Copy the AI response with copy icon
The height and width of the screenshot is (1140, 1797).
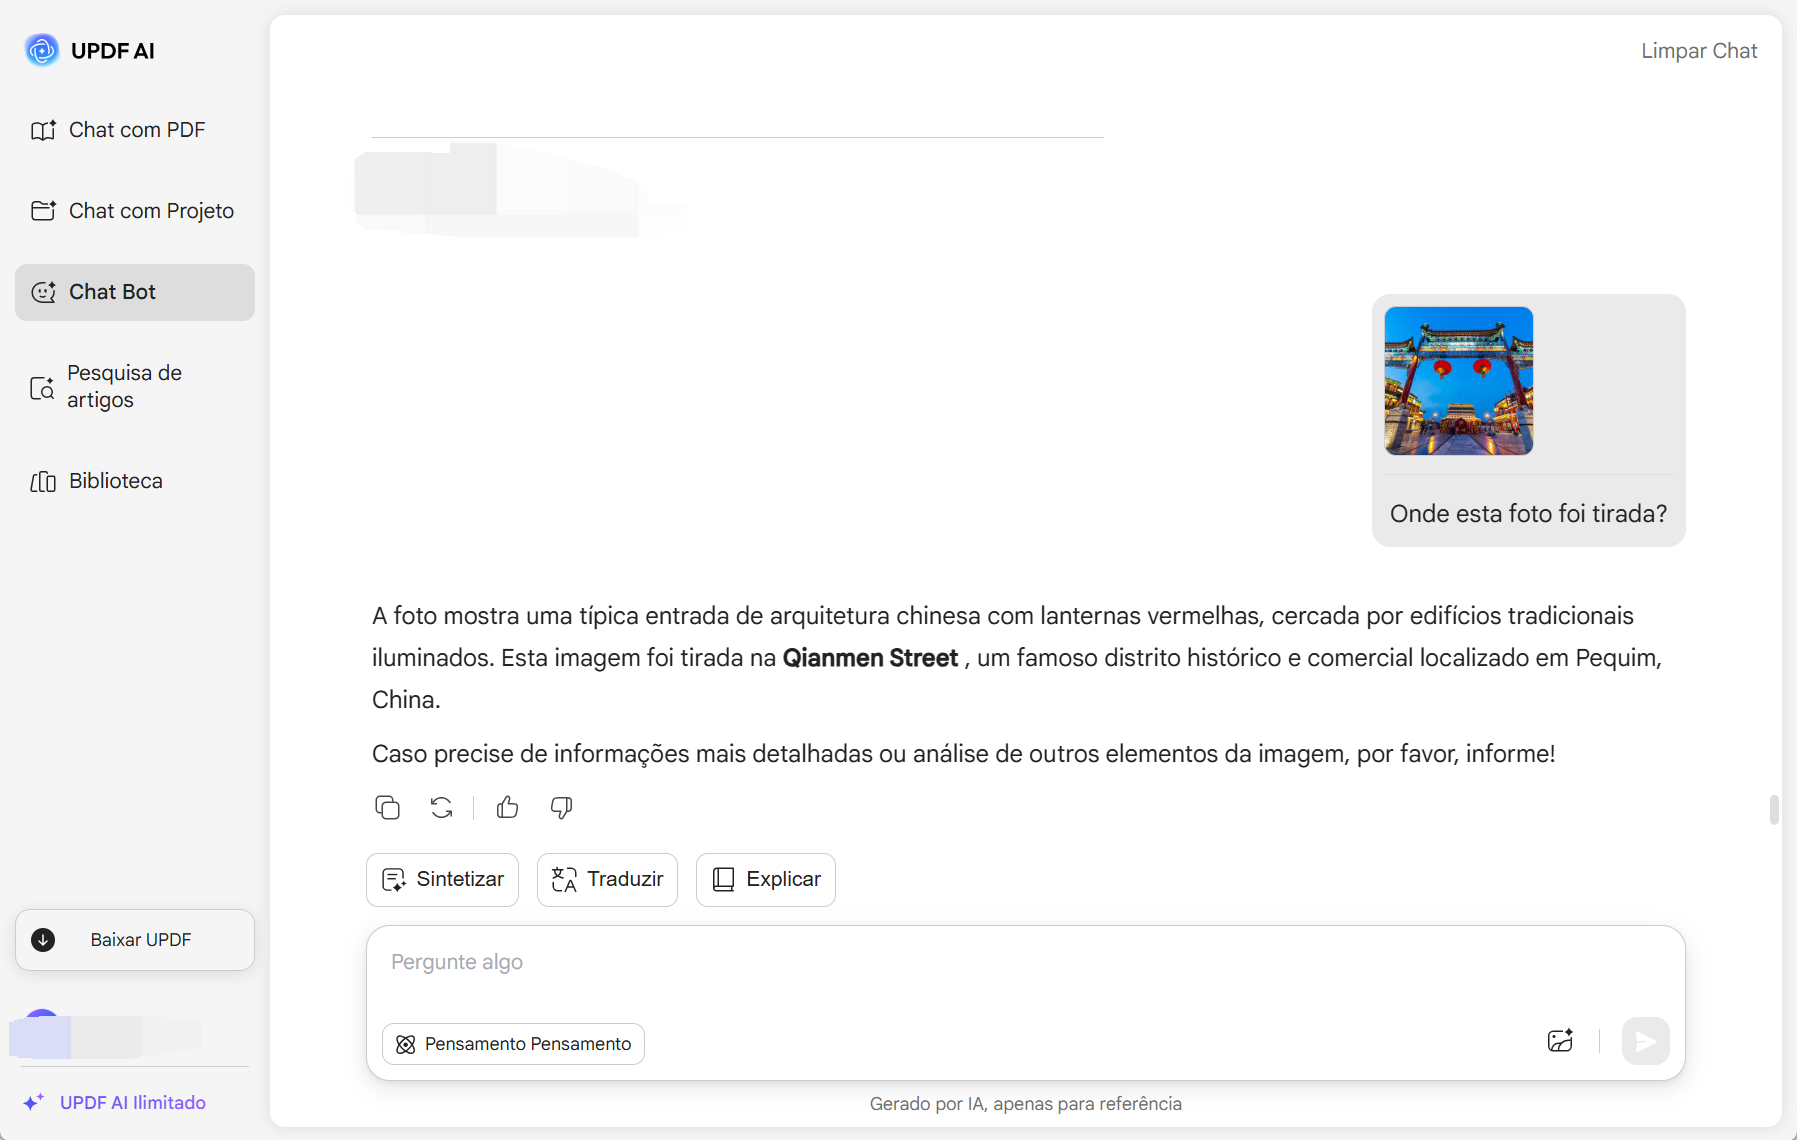(387, 807)
